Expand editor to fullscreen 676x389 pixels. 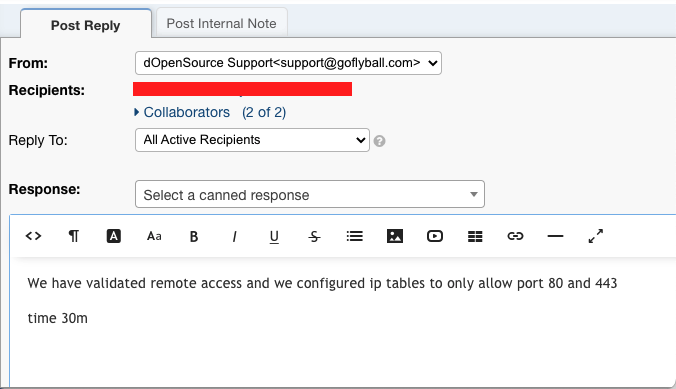(595, 236)
